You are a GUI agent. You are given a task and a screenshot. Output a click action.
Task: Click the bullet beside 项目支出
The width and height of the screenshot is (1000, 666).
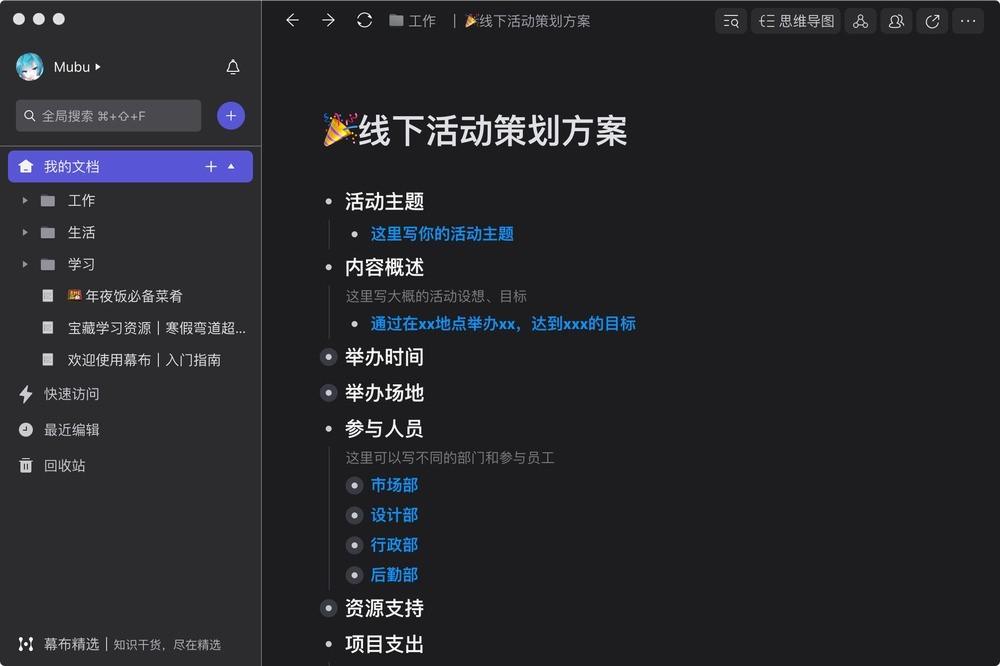tap(328, 644)
